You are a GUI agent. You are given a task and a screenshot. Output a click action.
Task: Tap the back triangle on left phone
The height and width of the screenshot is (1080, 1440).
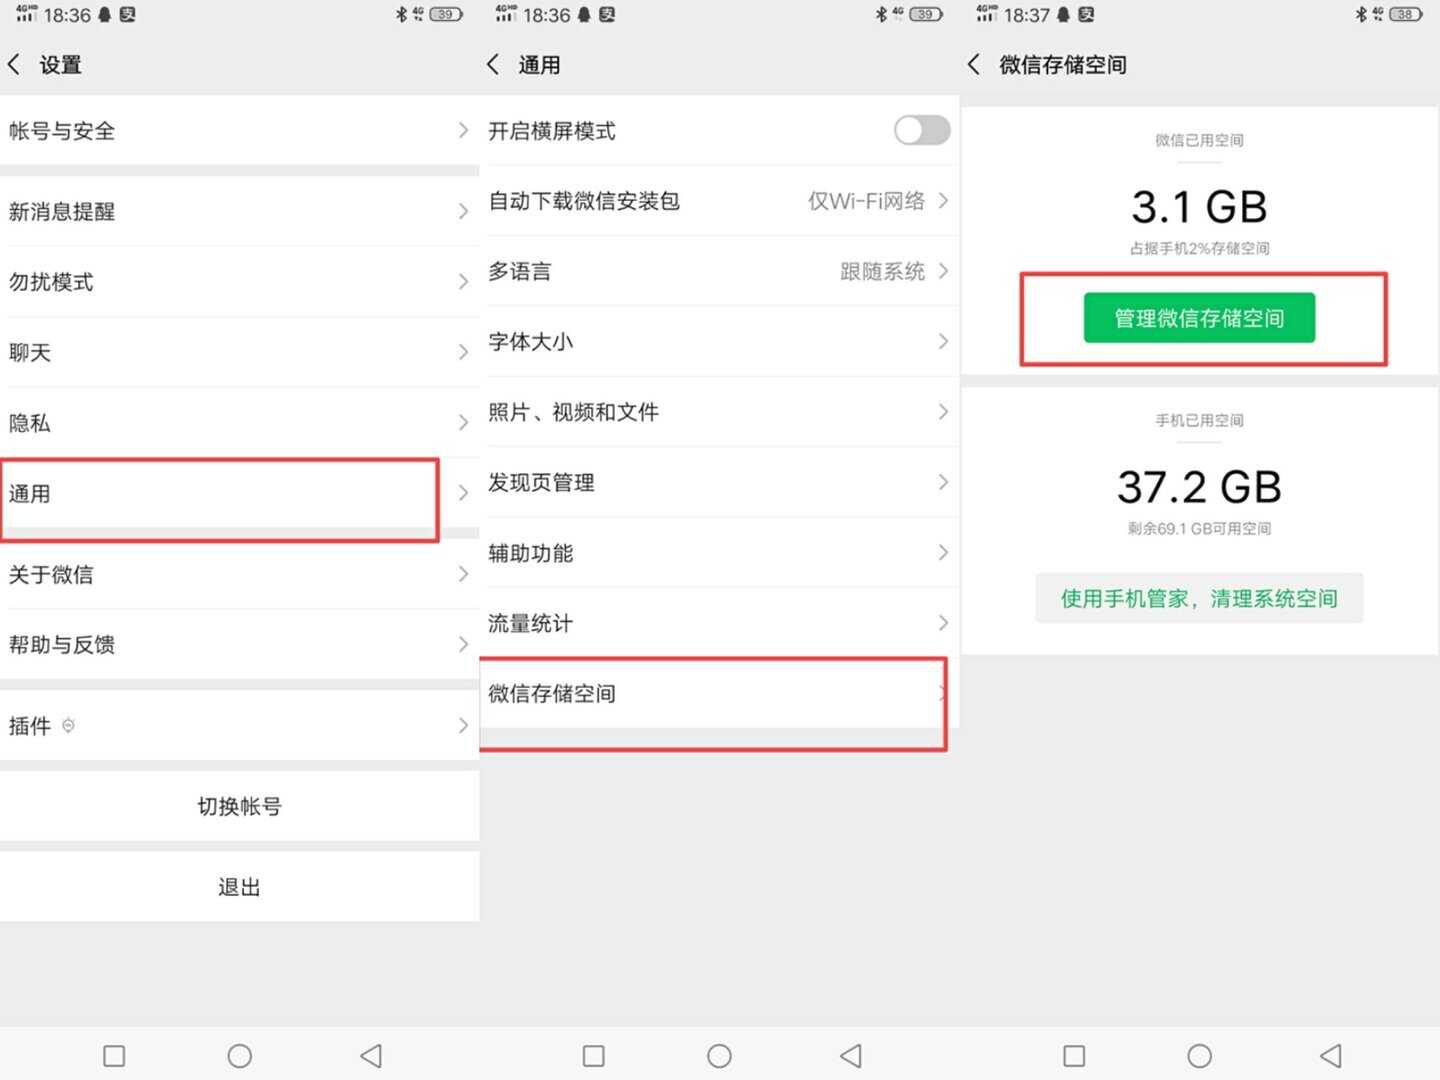(x=371, y=1055)
